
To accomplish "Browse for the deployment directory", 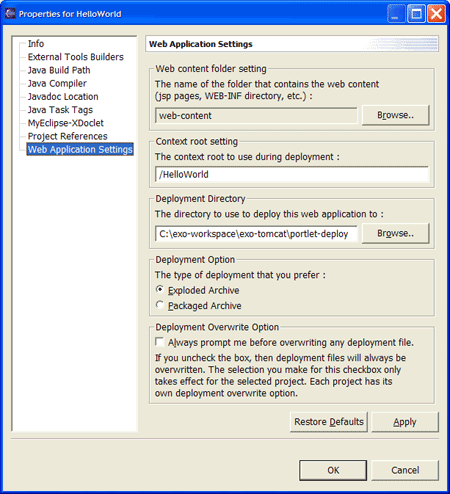I will [395, 233].
